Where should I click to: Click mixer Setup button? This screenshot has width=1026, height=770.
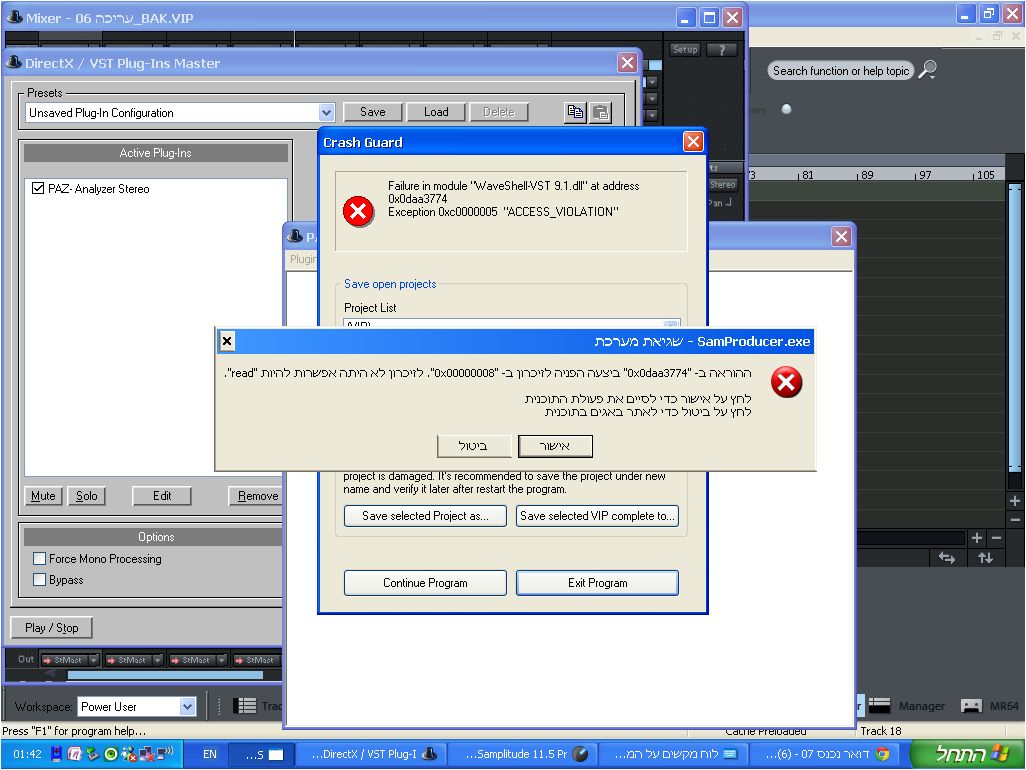685,50
